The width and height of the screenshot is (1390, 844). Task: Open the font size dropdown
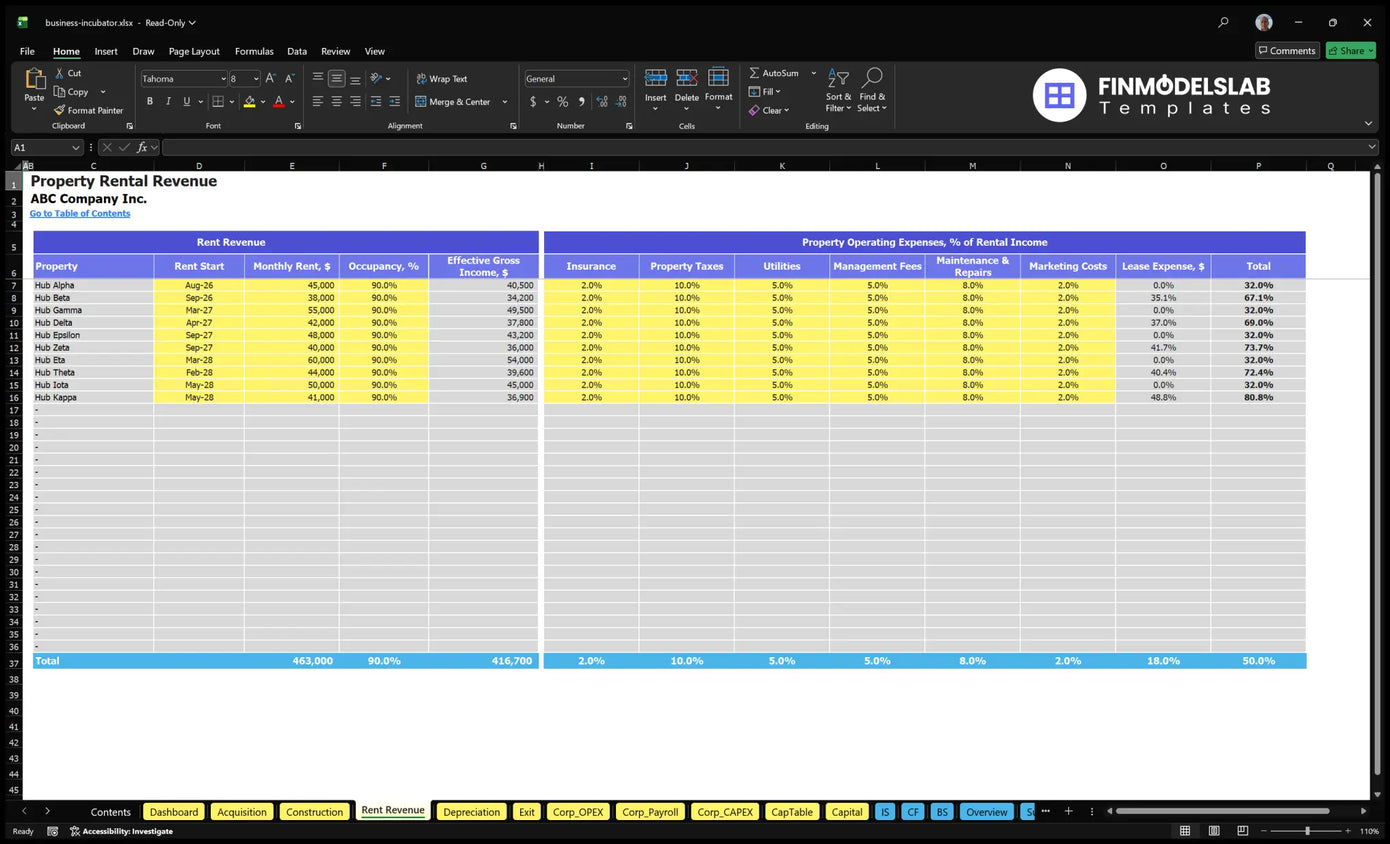(x=255, y=79)
